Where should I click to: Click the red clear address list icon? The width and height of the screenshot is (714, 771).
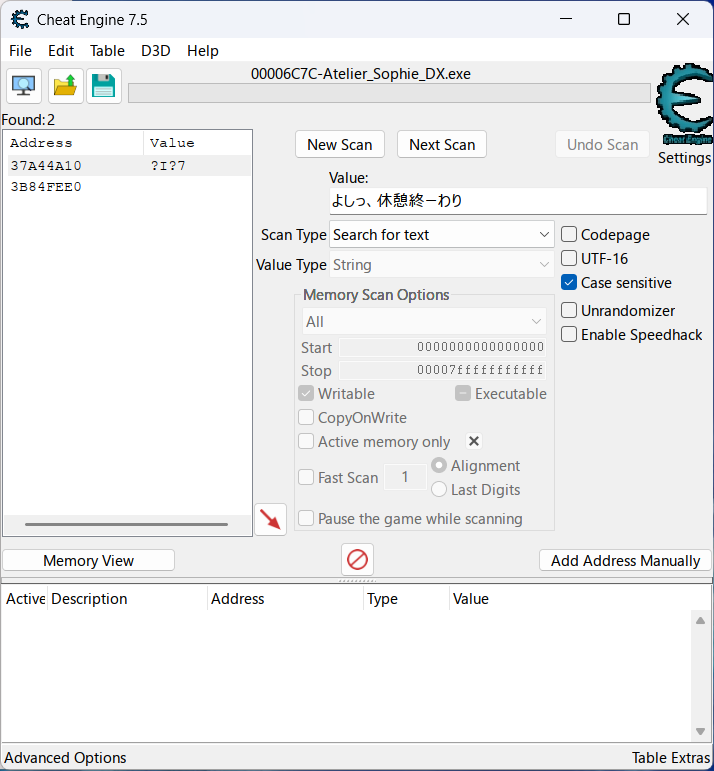click(357, 558)
